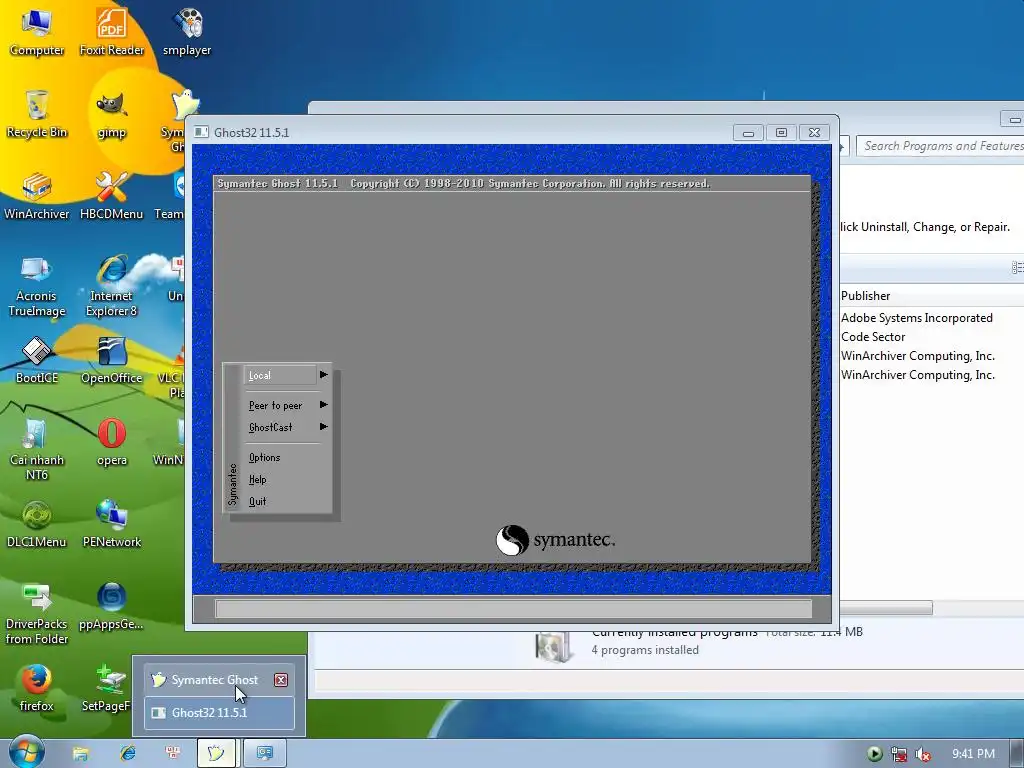Click the Windows Start orb
The width and height of the screenshot is (1024, 768).
[x=26, y=752]
